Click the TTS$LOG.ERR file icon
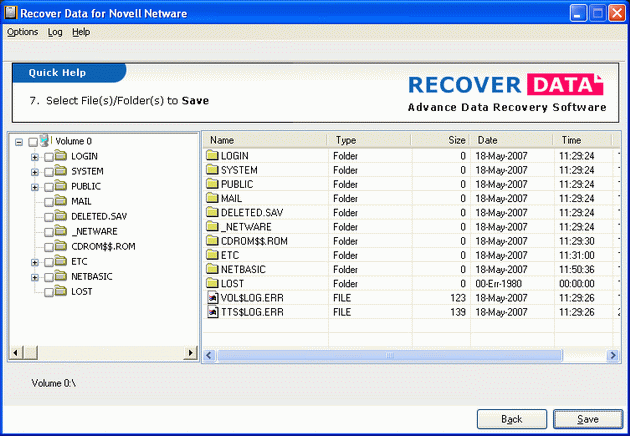Screen dimensions: 630x436 tap(212, 312)
